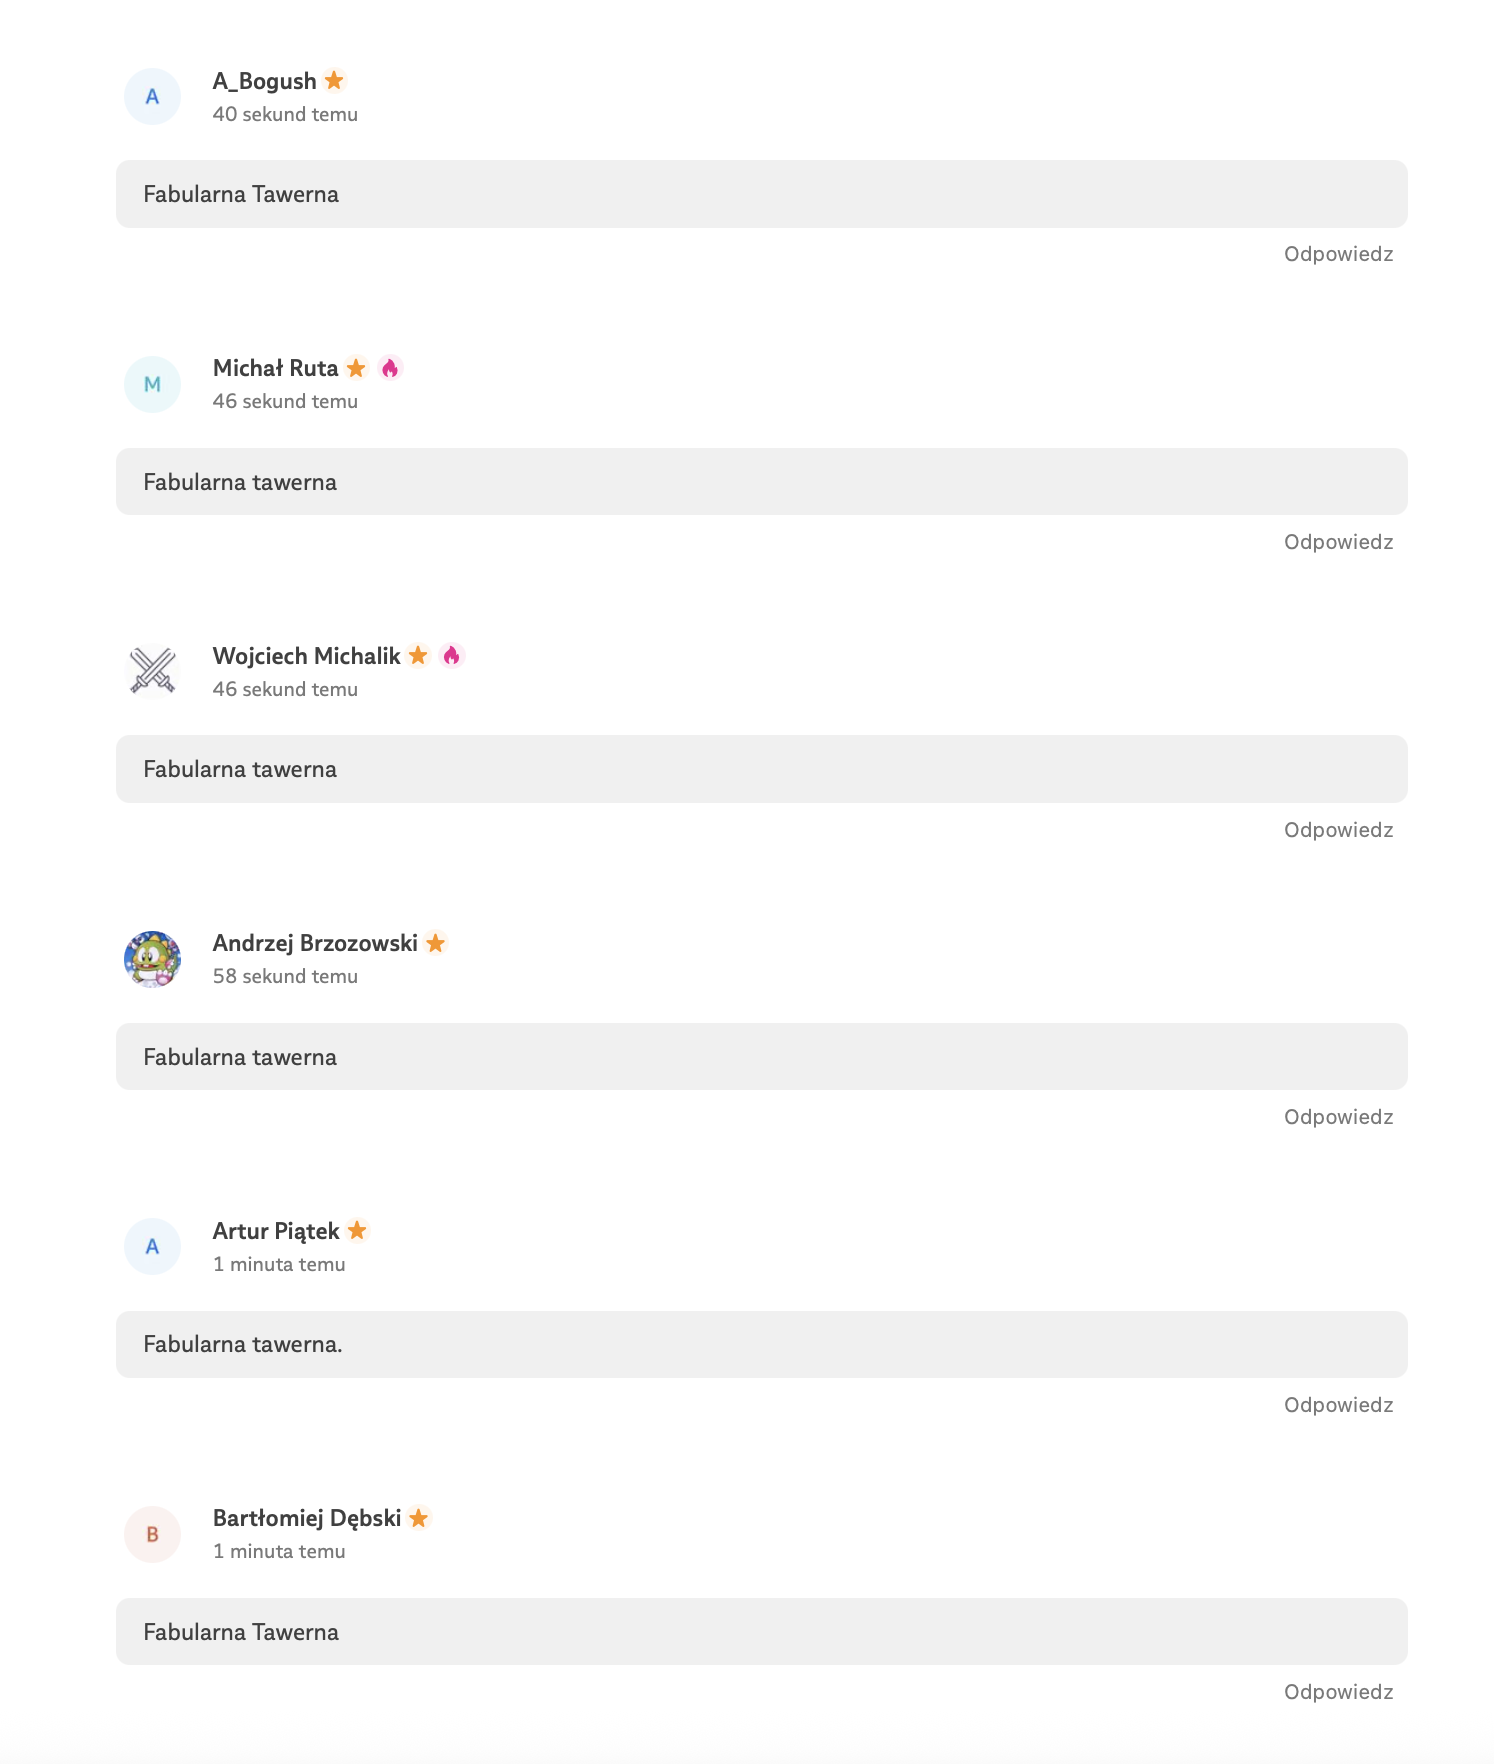The width and height of the screenshot is (1494, 1764).
Task: Click the star badge beside Andrzej Brzozowski
Action: coord(435,943)
